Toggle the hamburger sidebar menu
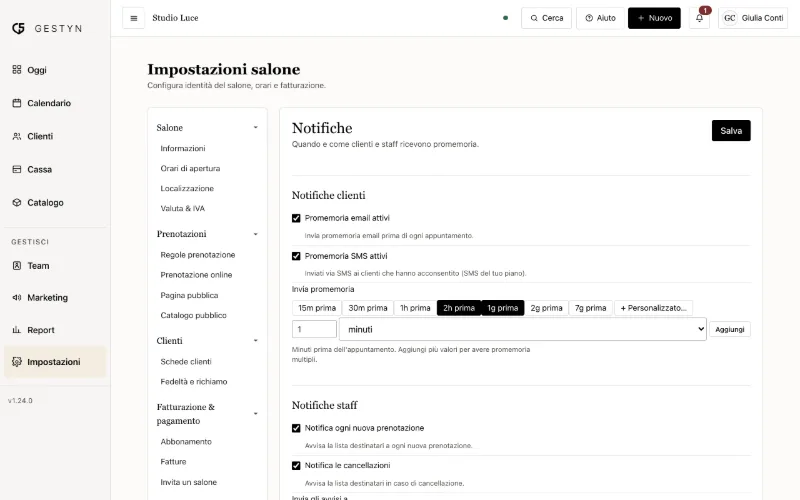 click(134, 18)
